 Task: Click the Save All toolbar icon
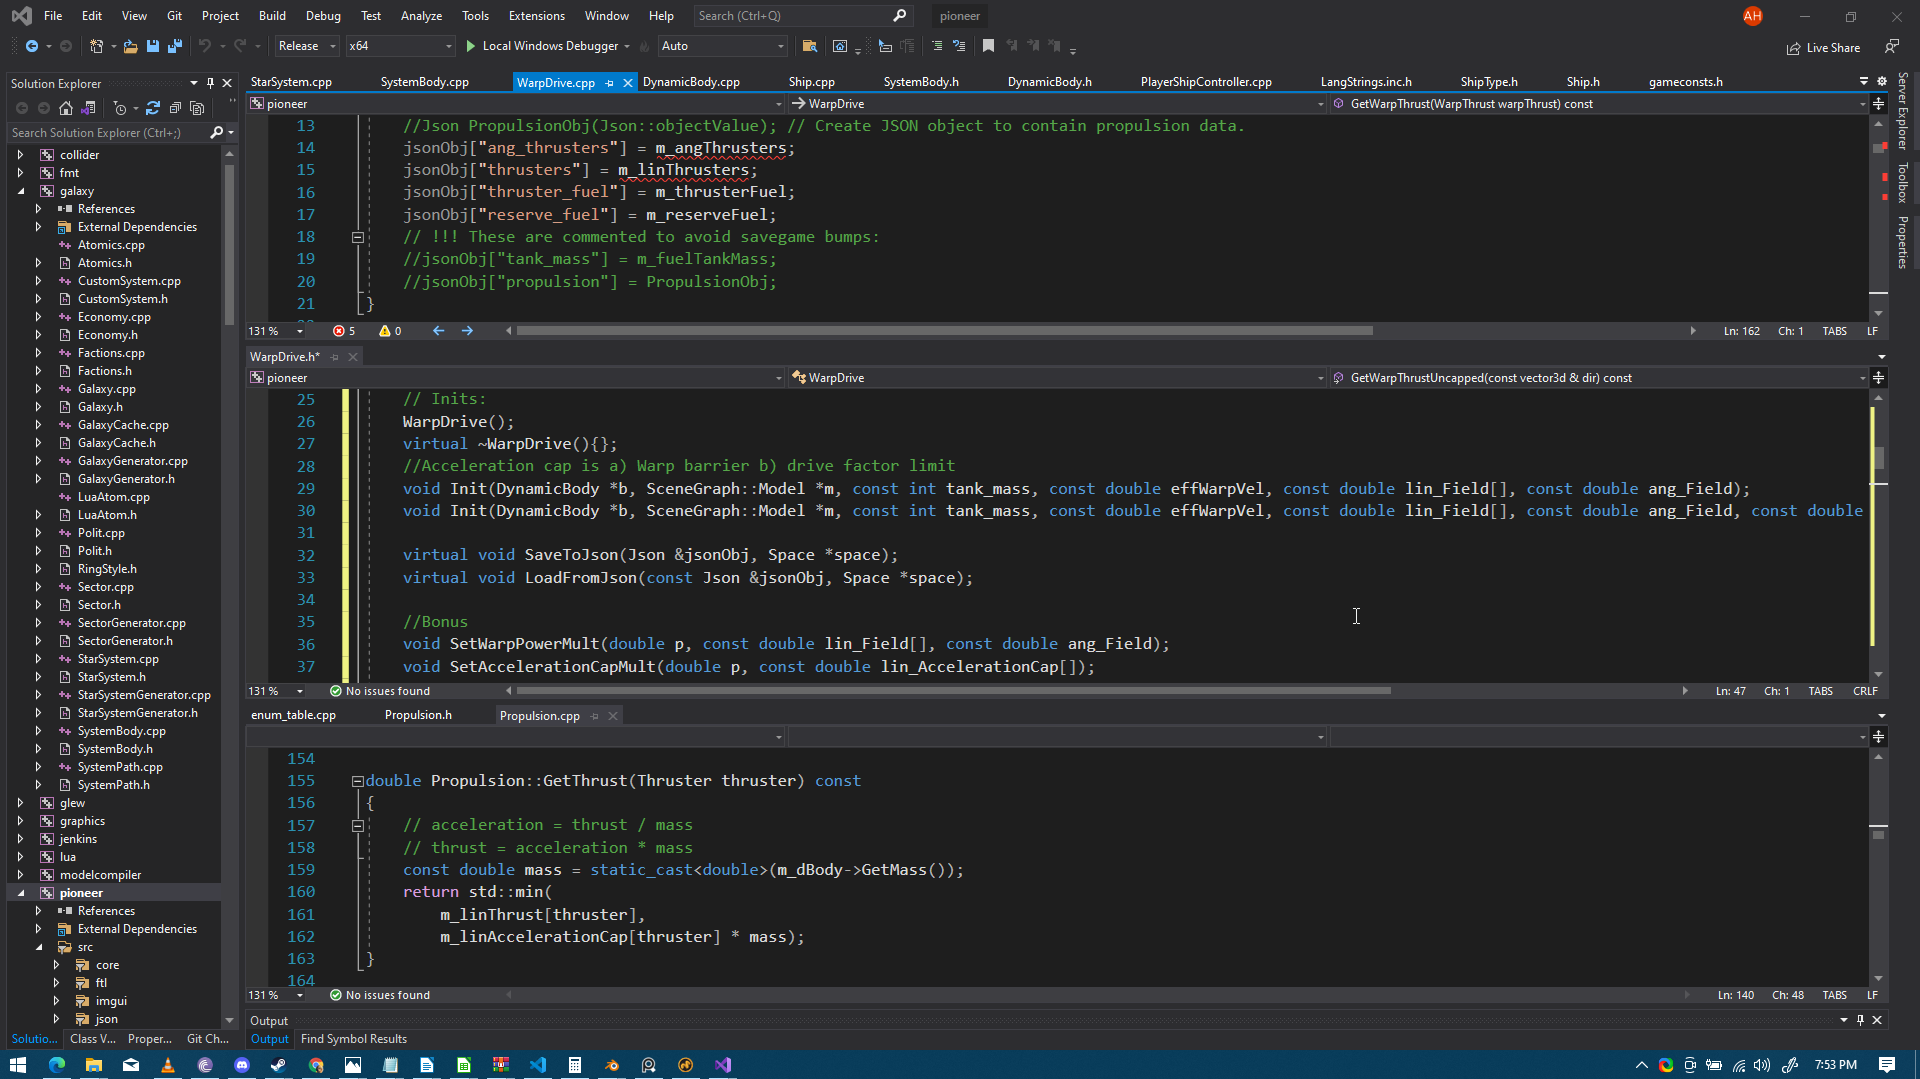point(175,46)
